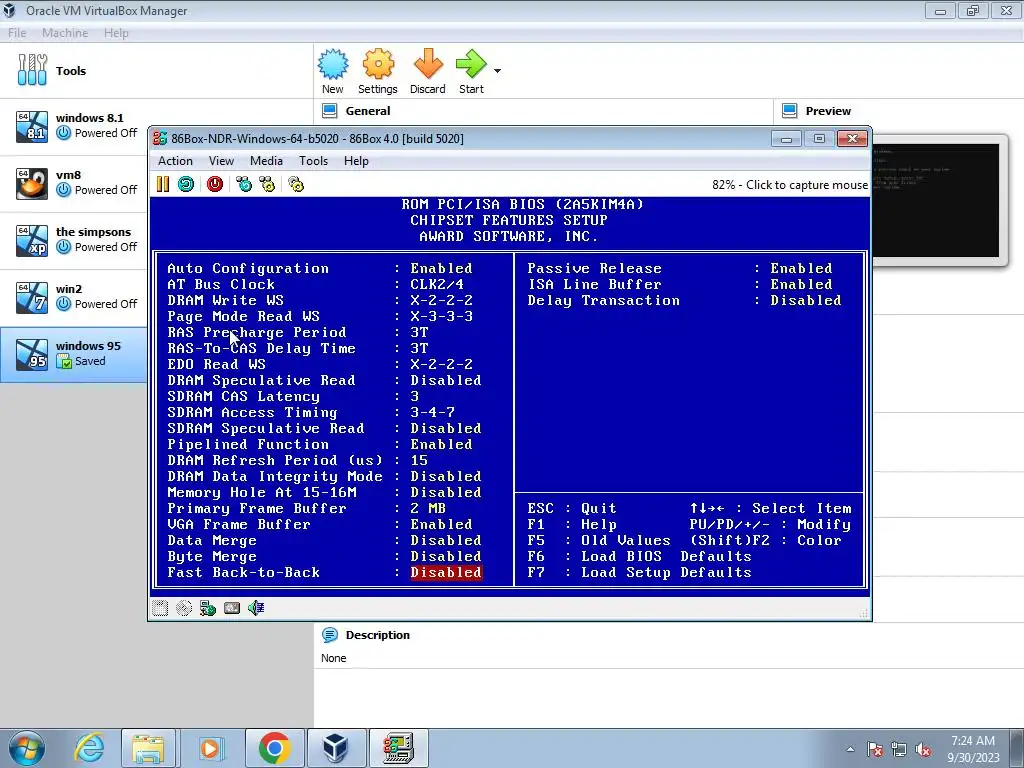The width and height of the screenshot is (1024, 768).
Task: Click the network status icon in 86Box status bar
Action: (x=208, y=608)
